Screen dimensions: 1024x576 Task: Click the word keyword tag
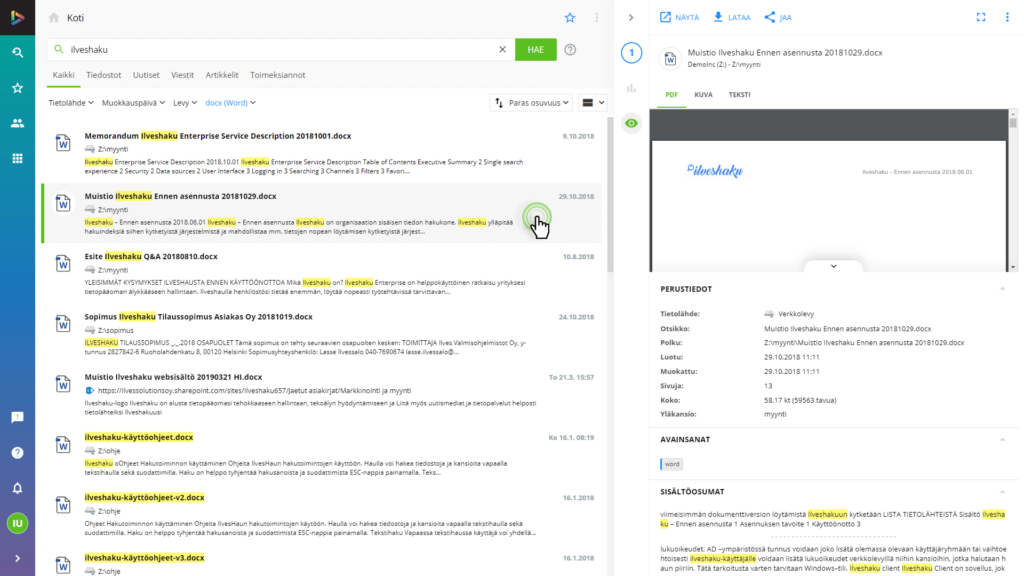[x=671, y=464]
